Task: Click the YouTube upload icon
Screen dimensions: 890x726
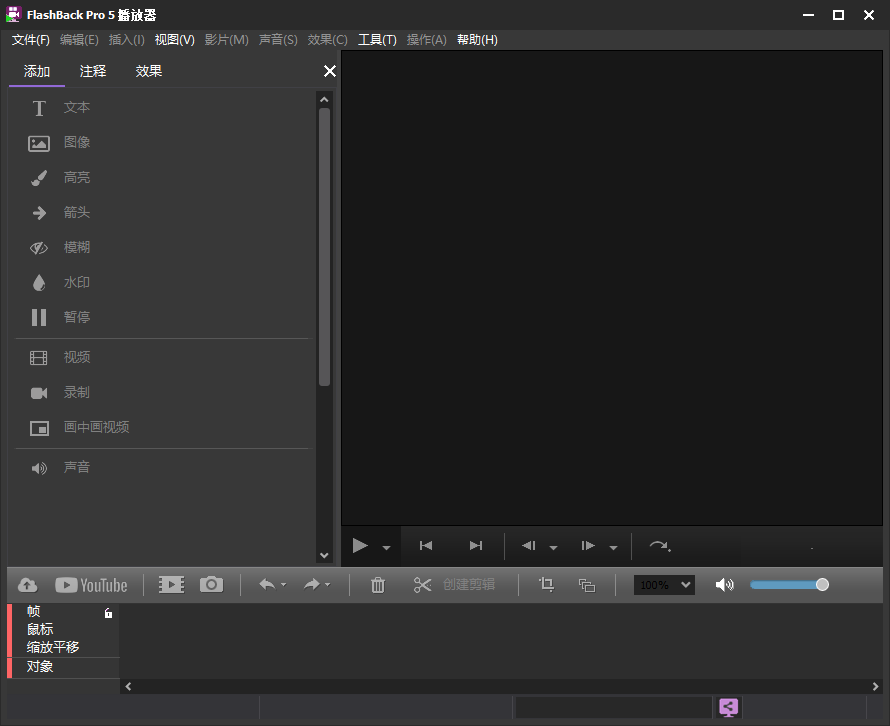Action: (91, 584)
